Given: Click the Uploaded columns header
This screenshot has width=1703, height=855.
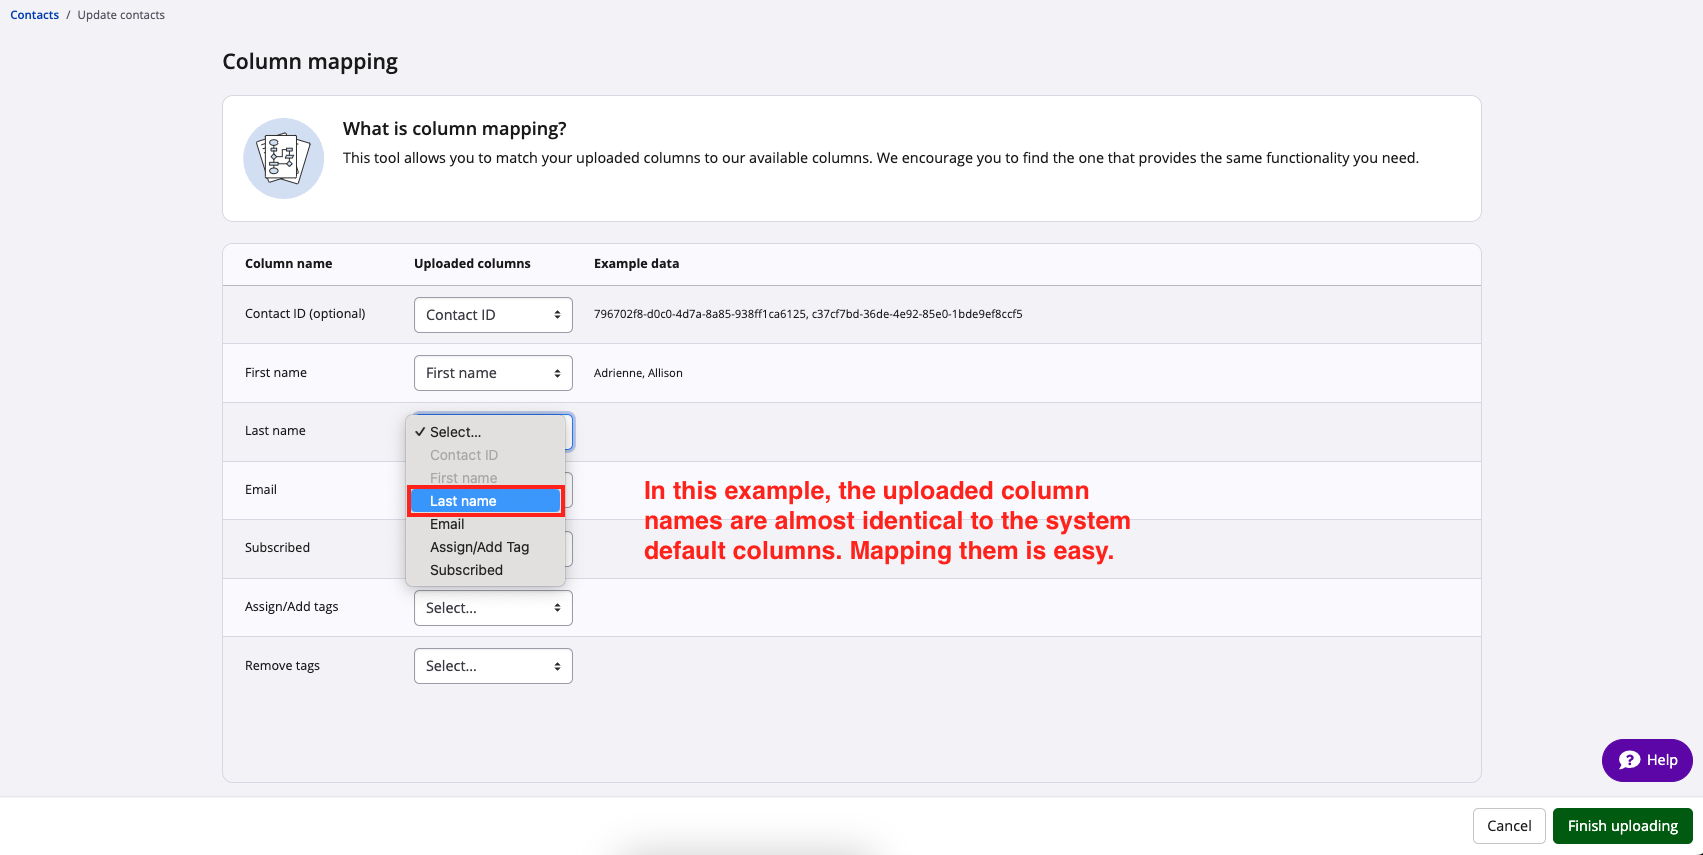Looking at the screenshot, I should coord(472,264).
